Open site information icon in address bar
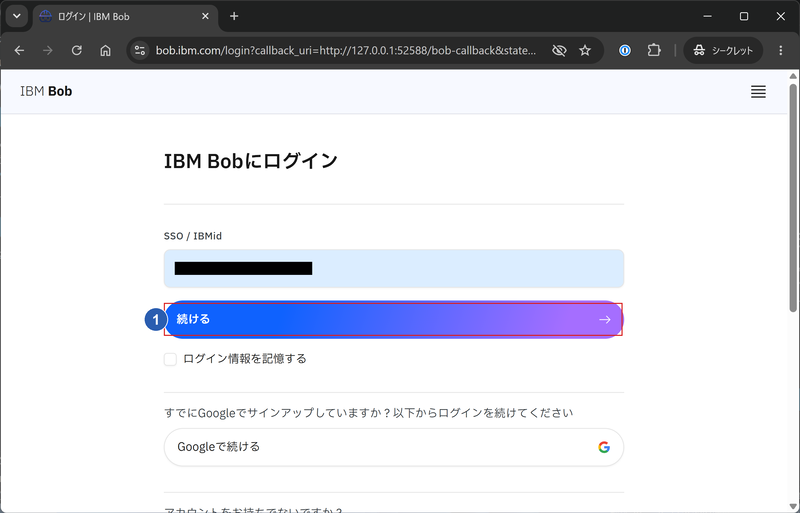This screenshot has width=800, height=513. 140,51
